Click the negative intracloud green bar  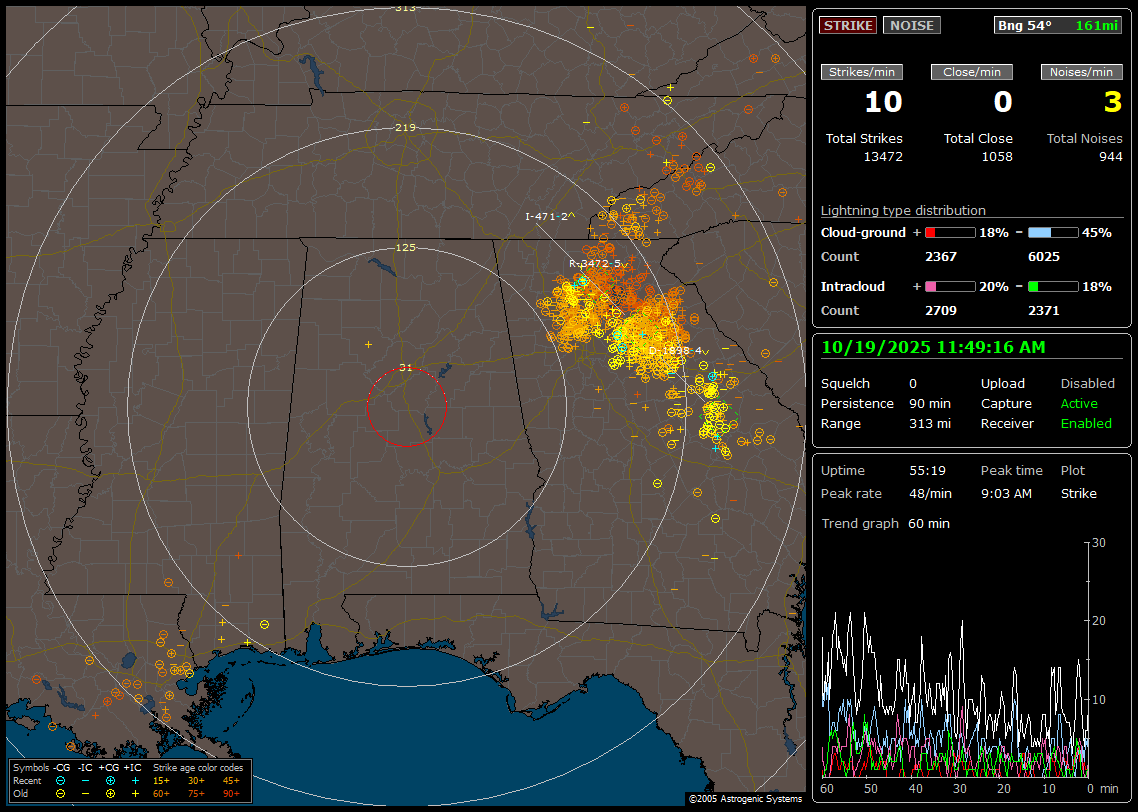pyautogui.click(x=1053, y=287)
